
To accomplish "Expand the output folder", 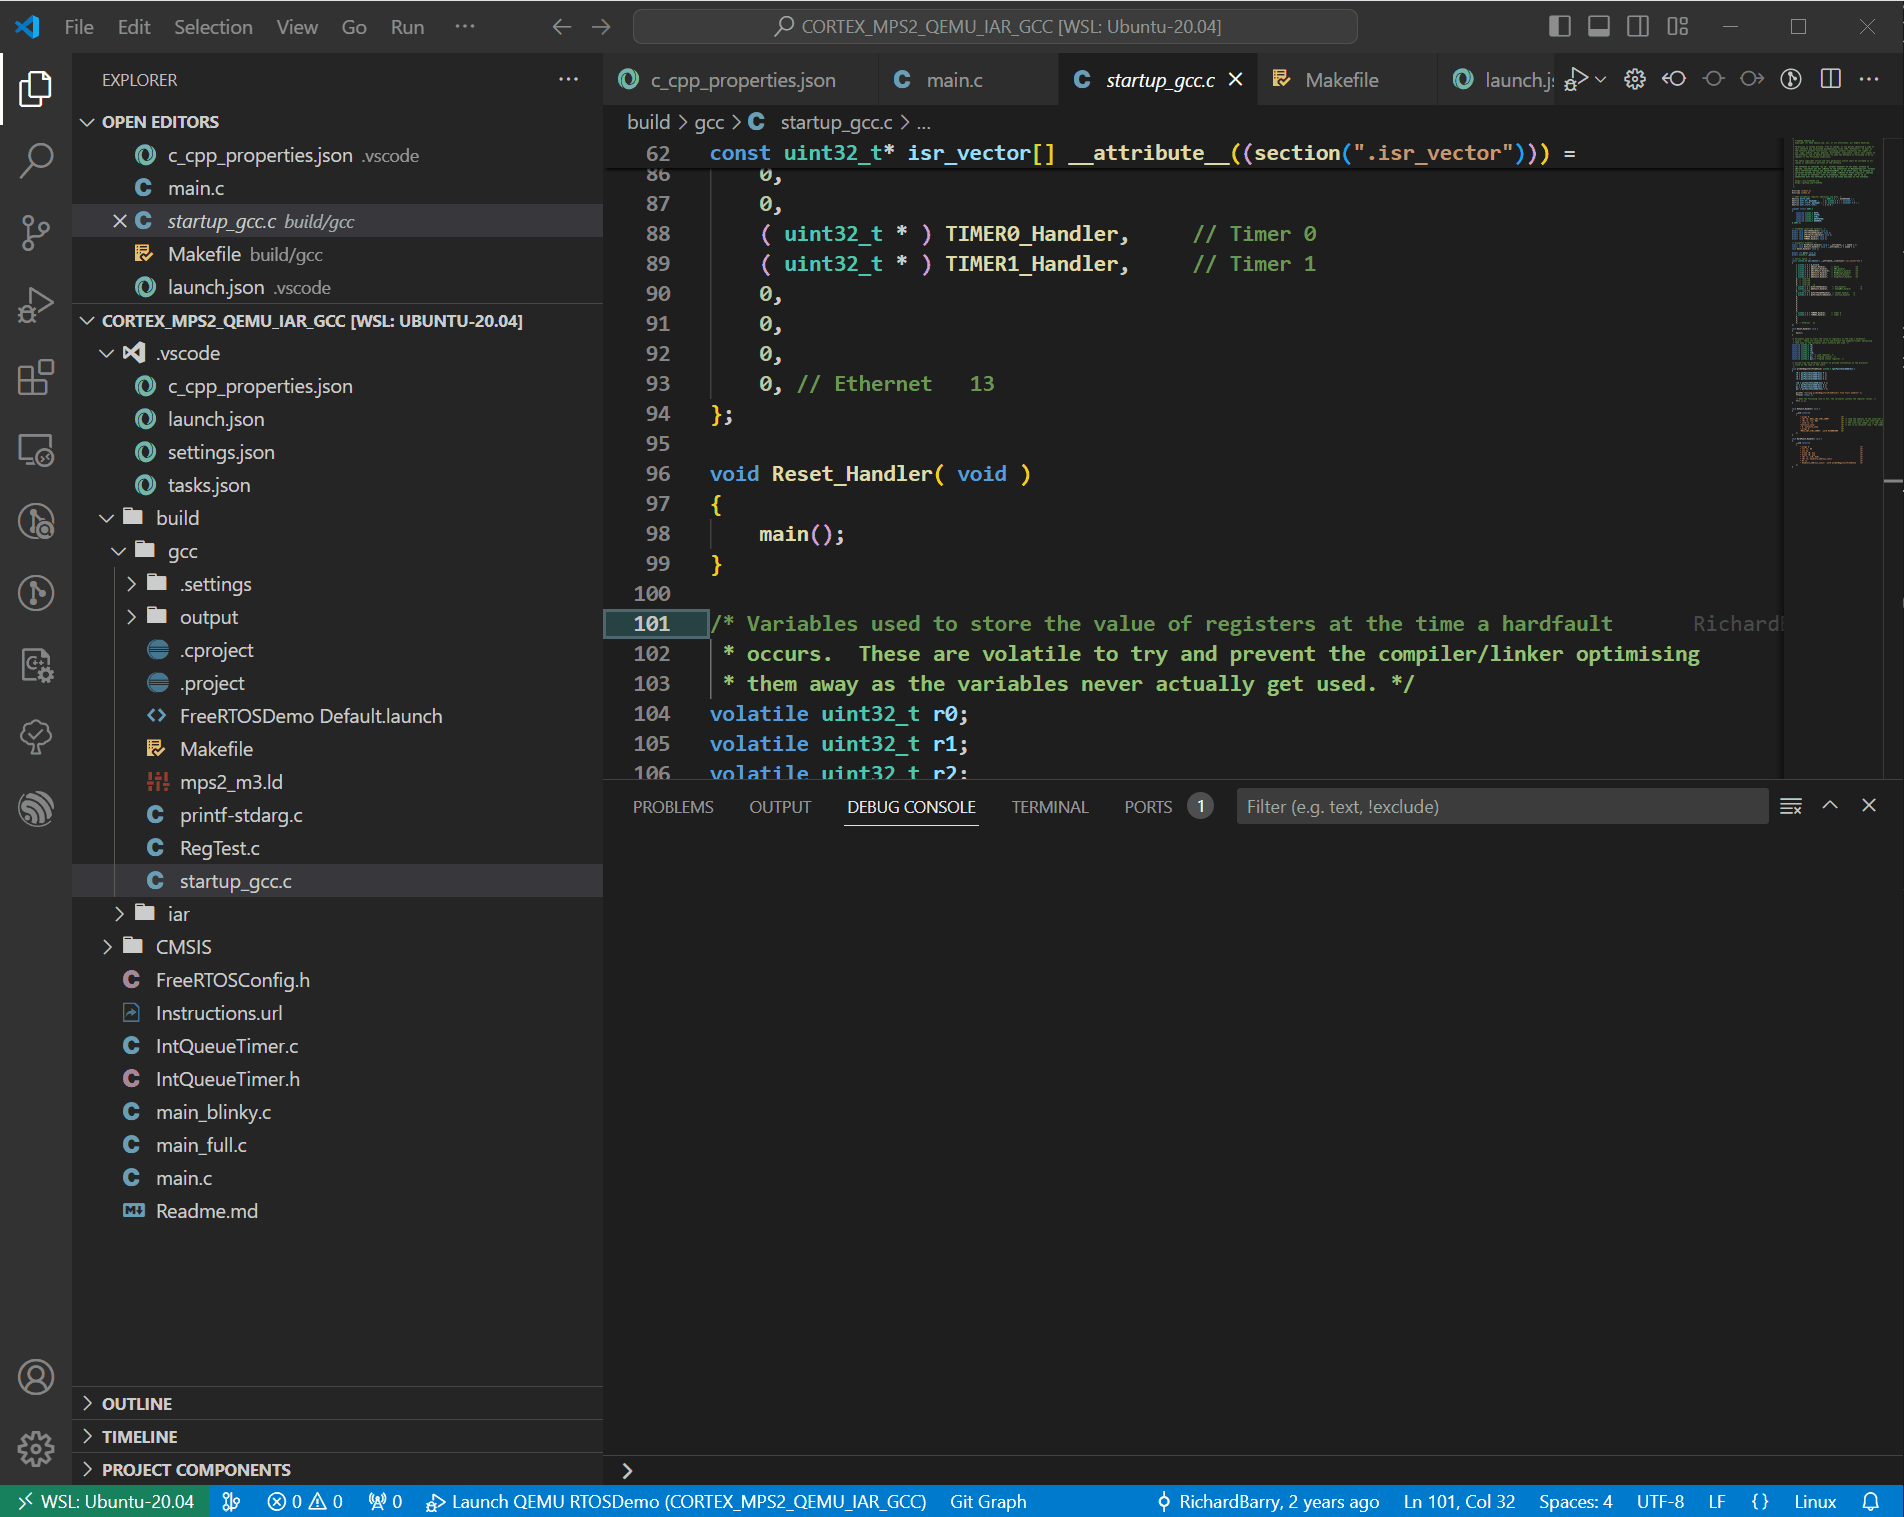I will 131,617.
